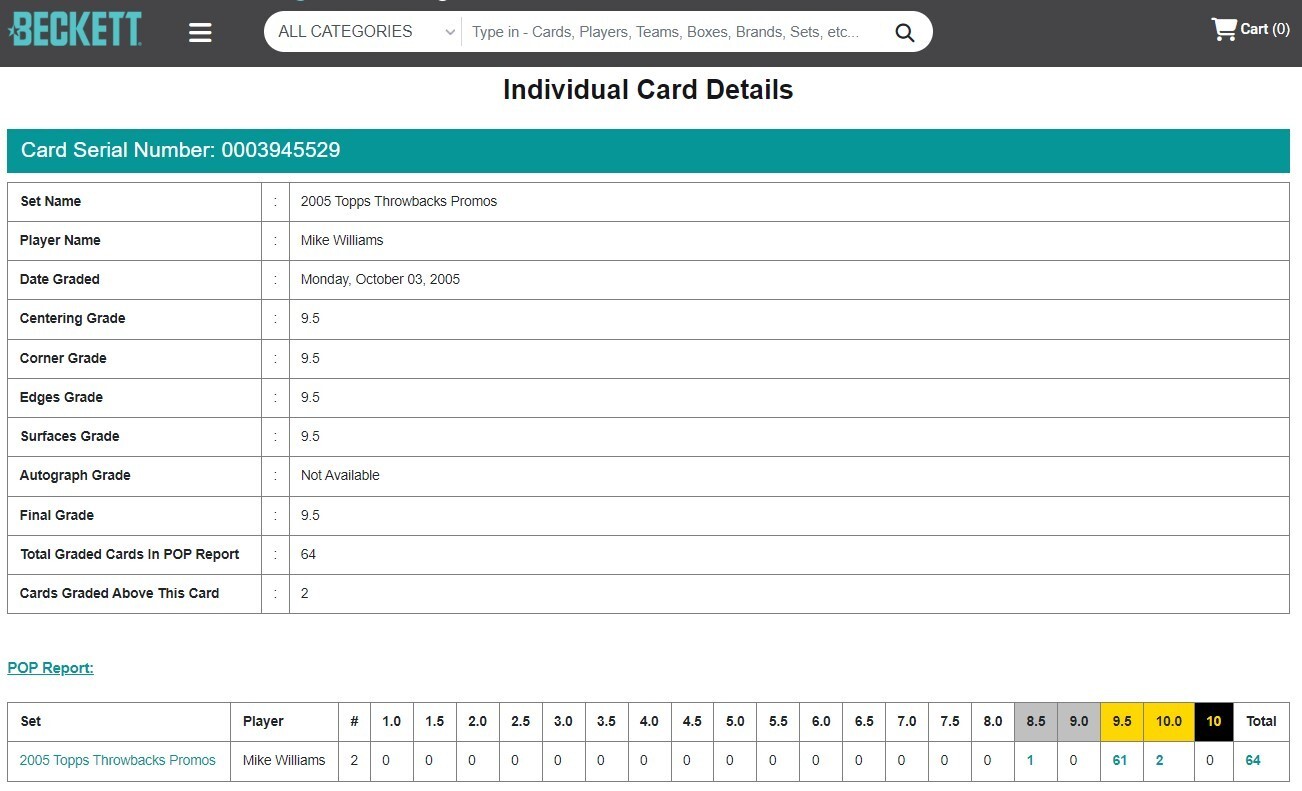Click the 9.5 yellow column header
The width and height of the screenshot is (1302, 791).
tap(1121, 721)
